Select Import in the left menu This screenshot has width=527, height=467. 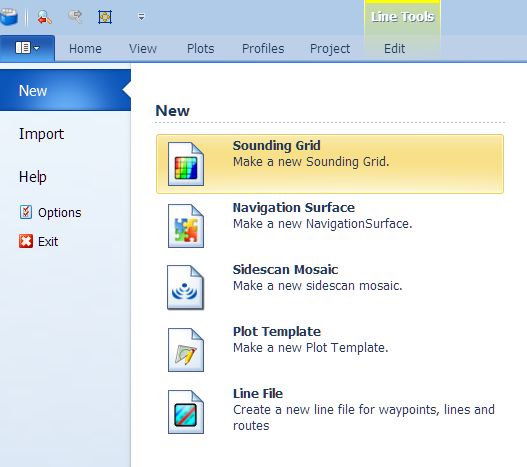coord(41,134)
